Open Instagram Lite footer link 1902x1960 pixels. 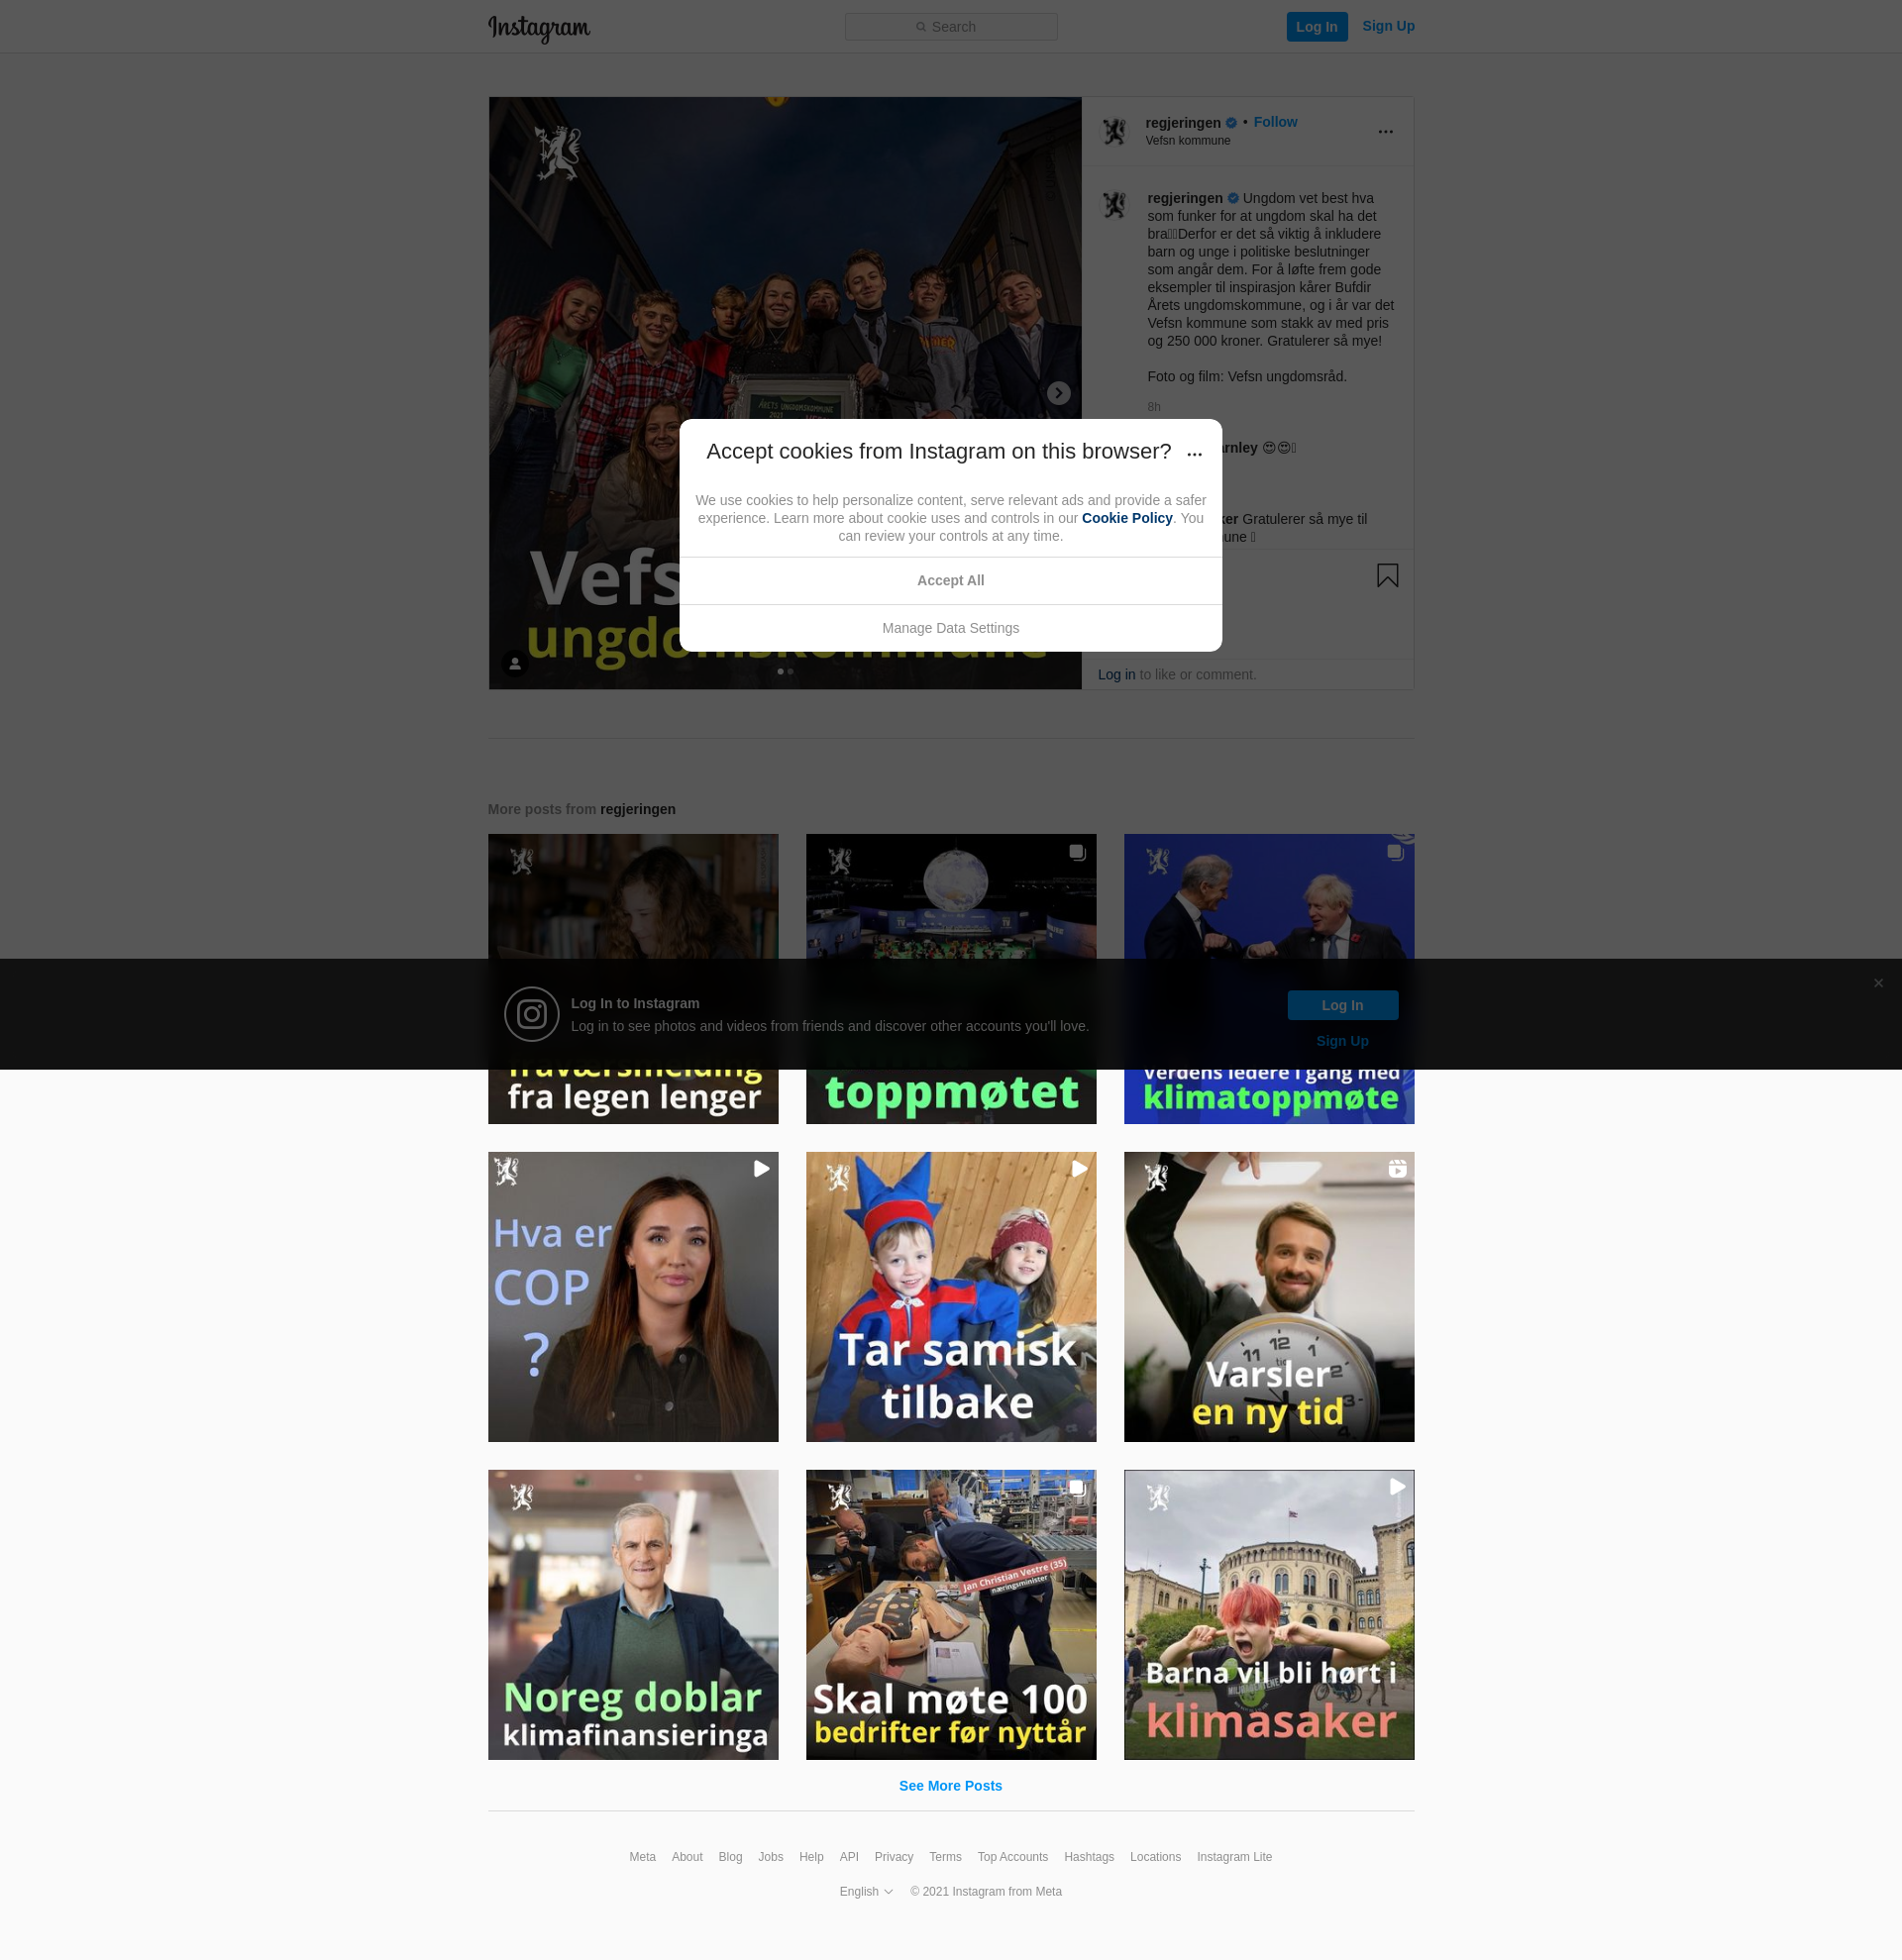(1234, 1857)
